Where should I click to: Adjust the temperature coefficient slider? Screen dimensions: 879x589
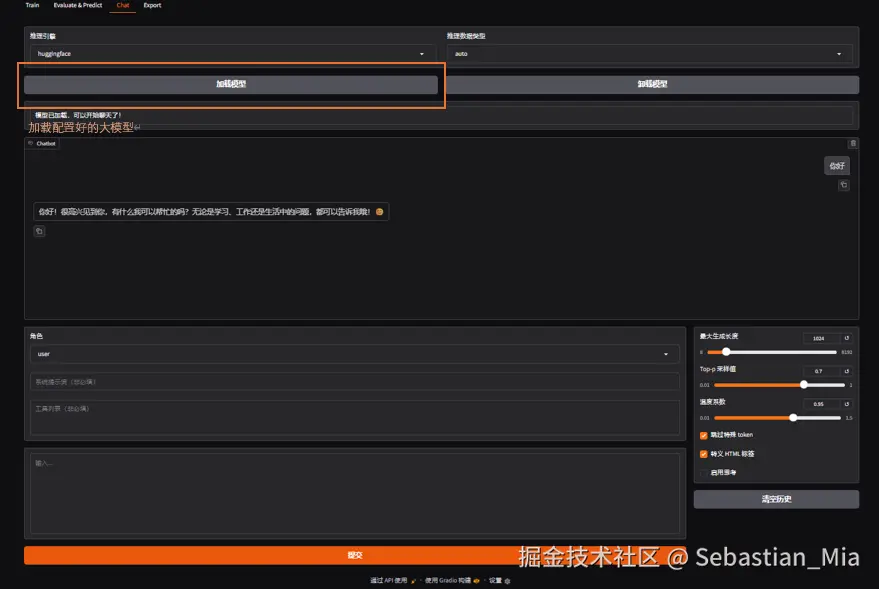click(777, 418)
